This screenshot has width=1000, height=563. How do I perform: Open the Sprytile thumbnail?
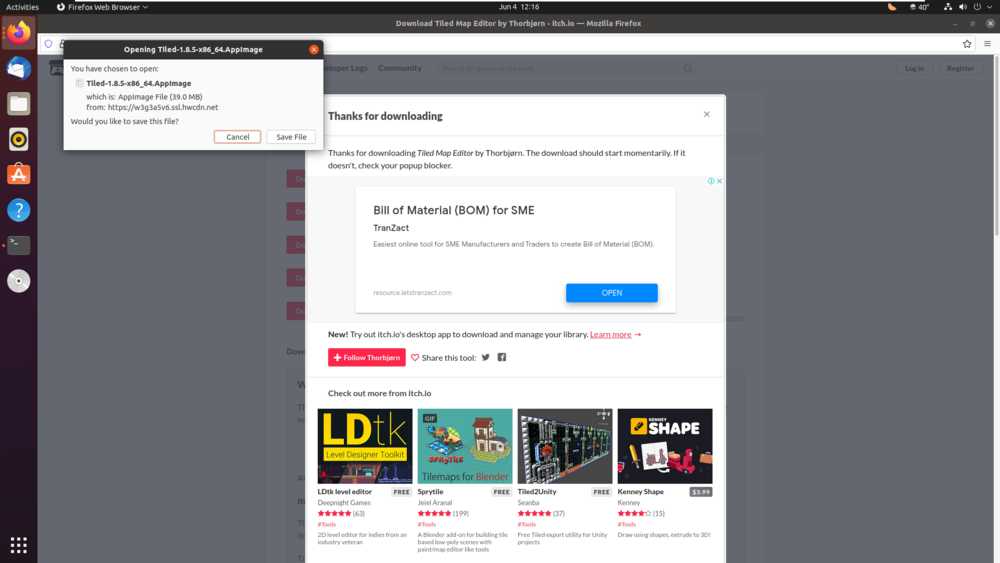465,446
